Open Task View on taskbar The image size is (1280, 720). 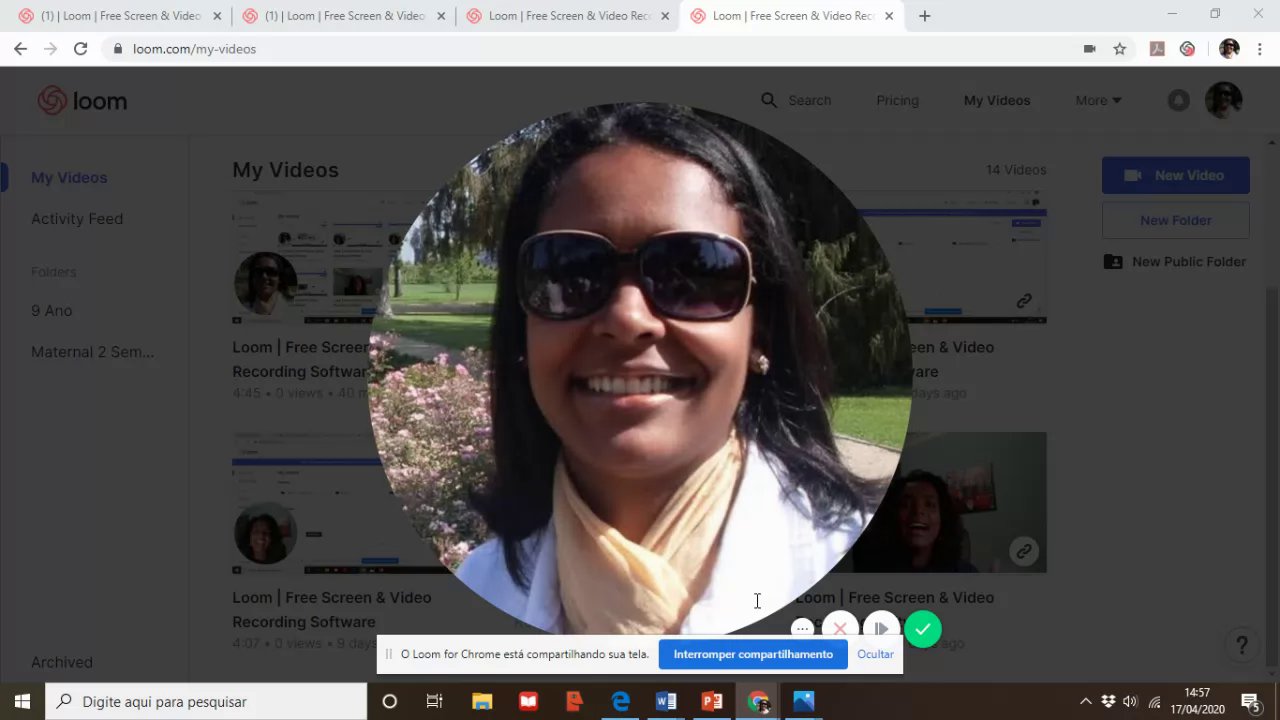tap(434, 701)
